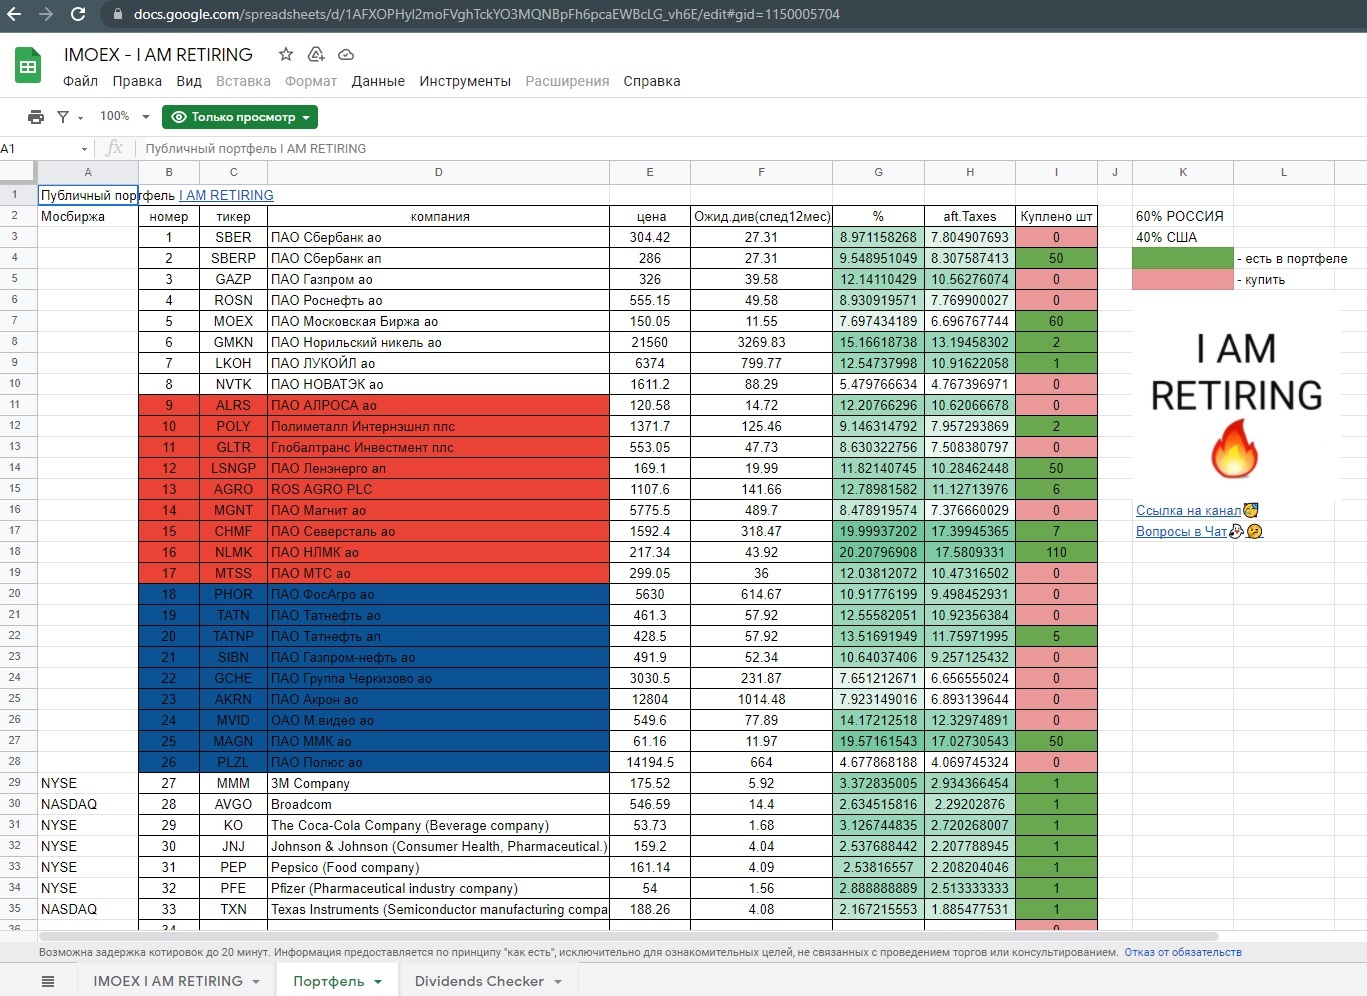Select column K header
Image resolution: width=1367 pixels, height=996 pixels.
(1183, 172)
